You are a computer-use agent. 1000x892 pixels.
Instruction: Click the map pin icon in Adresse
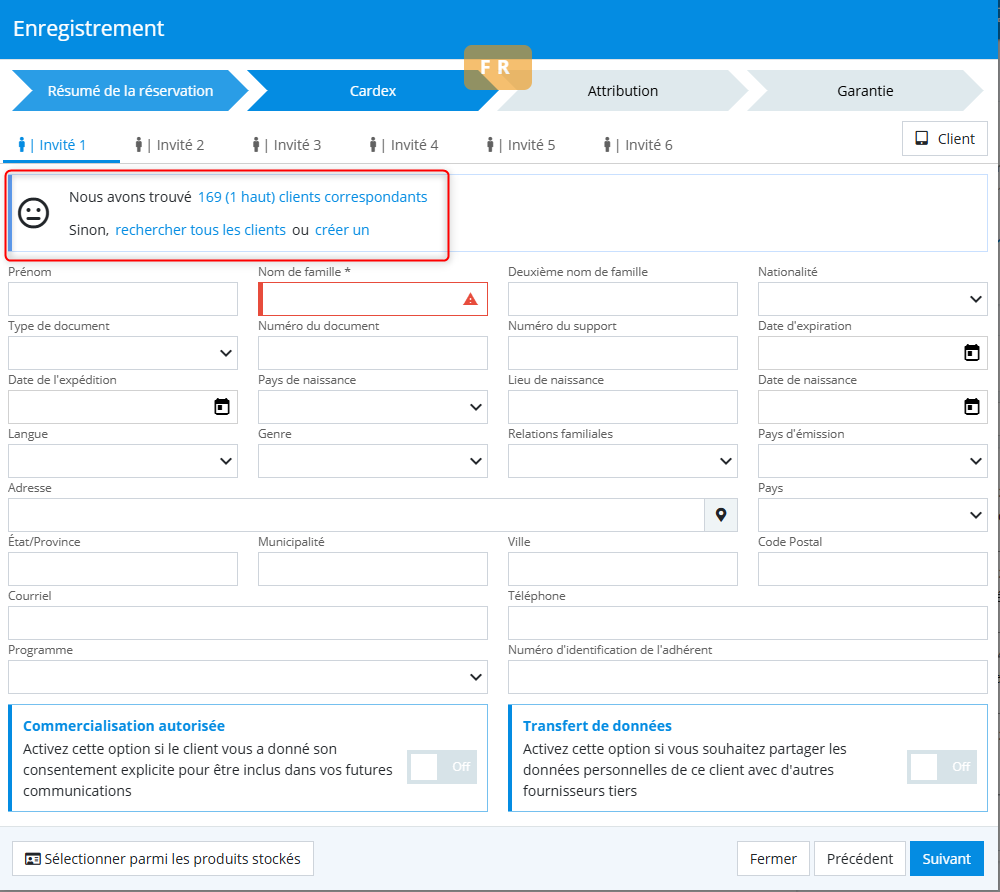pyautogui.click(x=720, y=515)
